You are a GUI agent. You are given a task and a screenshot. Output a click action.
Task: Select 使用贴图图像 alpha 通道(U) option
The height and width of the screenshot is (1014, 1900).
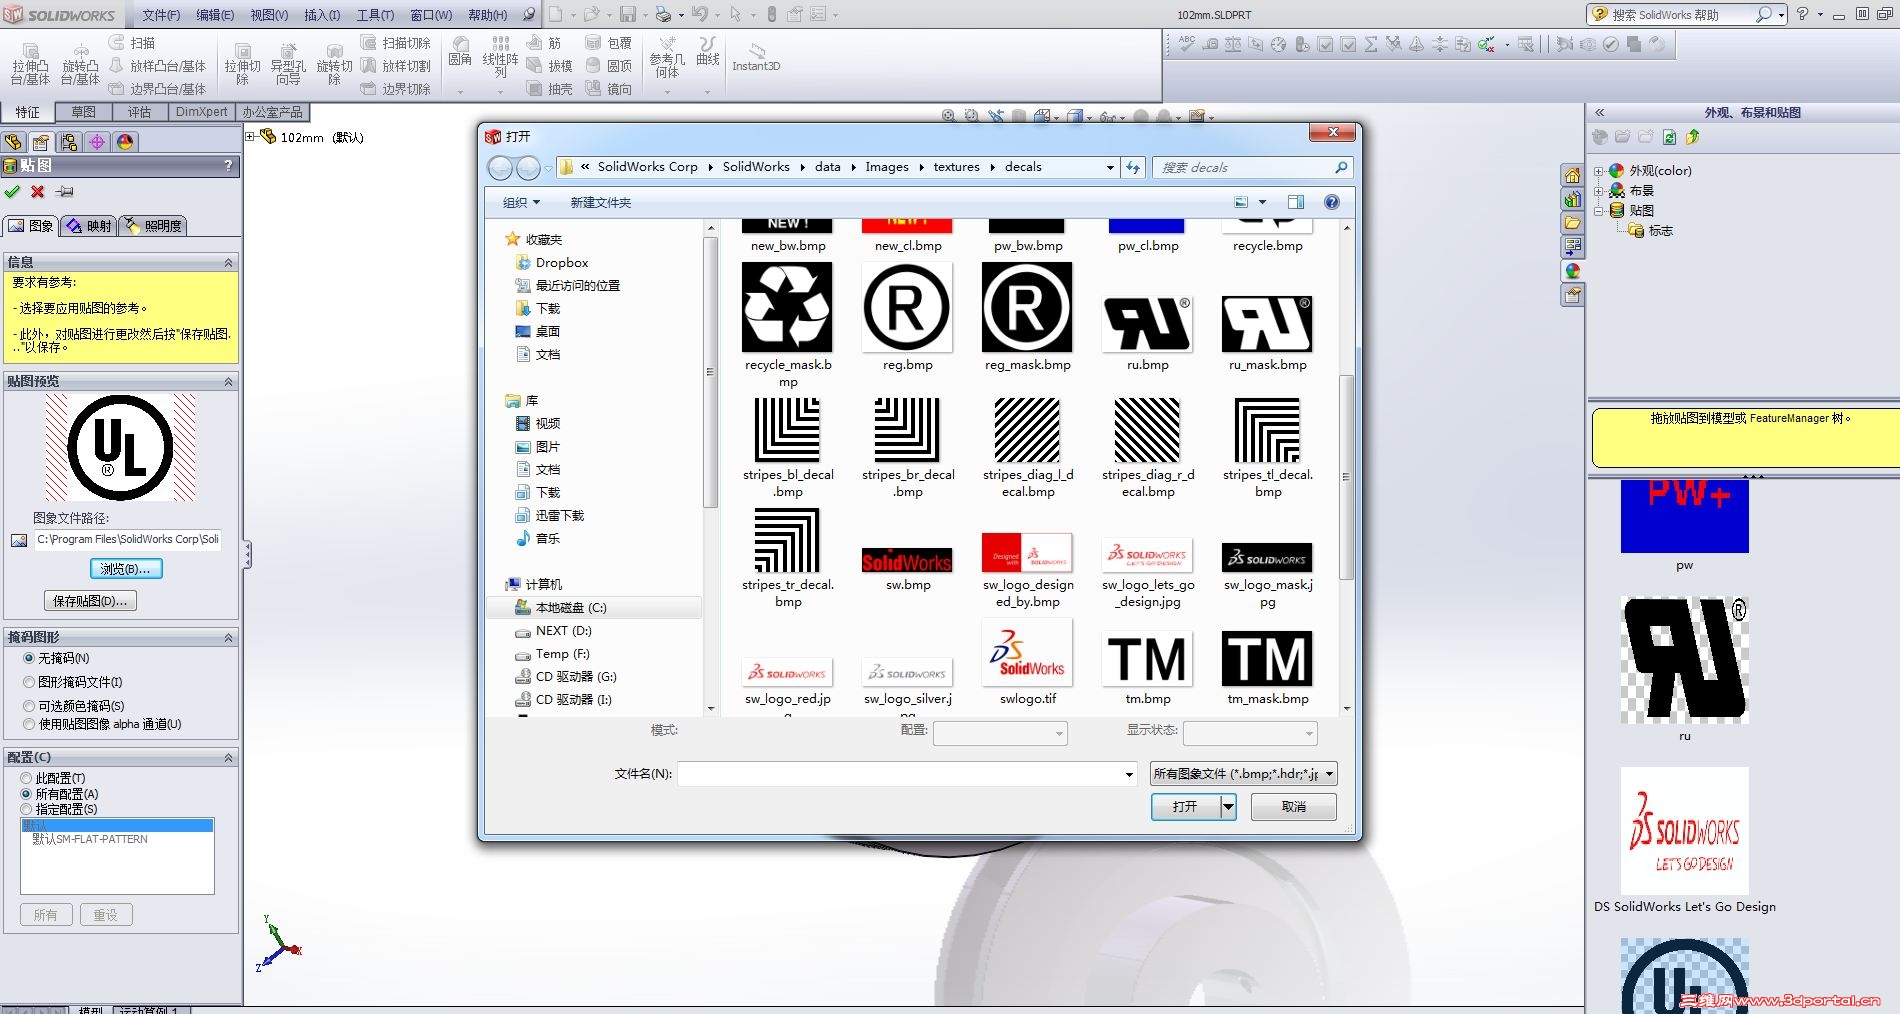[29, 724]
